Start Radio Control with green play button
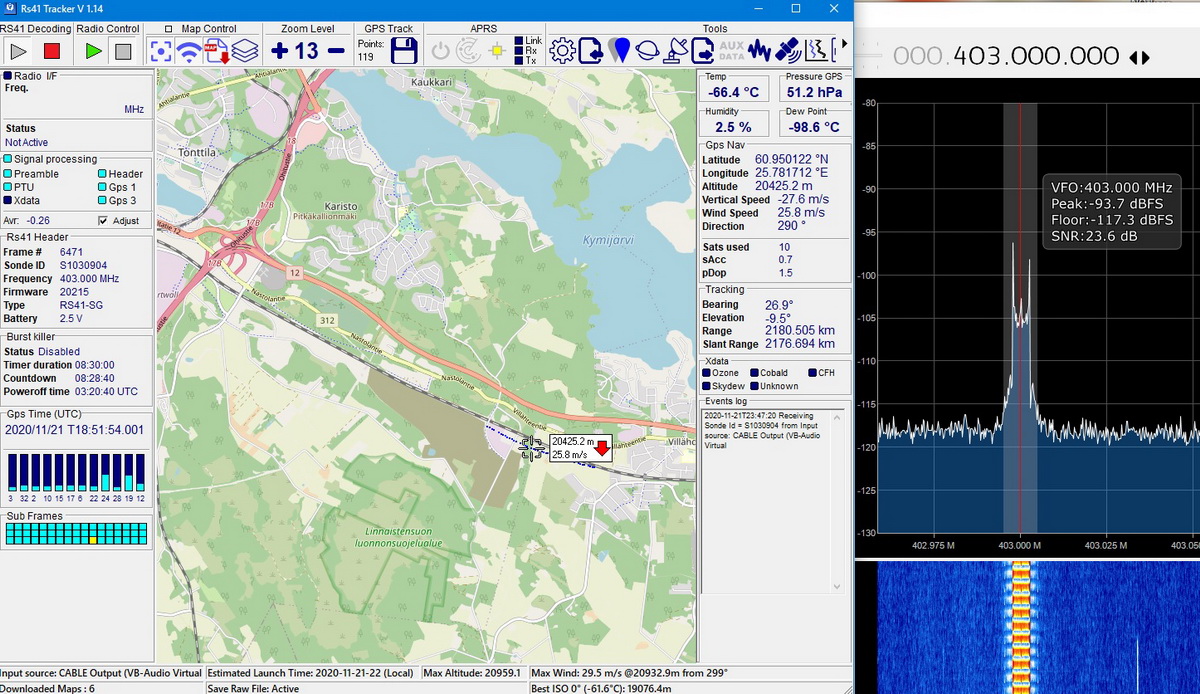This screenshot has width=1200, height=694. click(93, 51)
